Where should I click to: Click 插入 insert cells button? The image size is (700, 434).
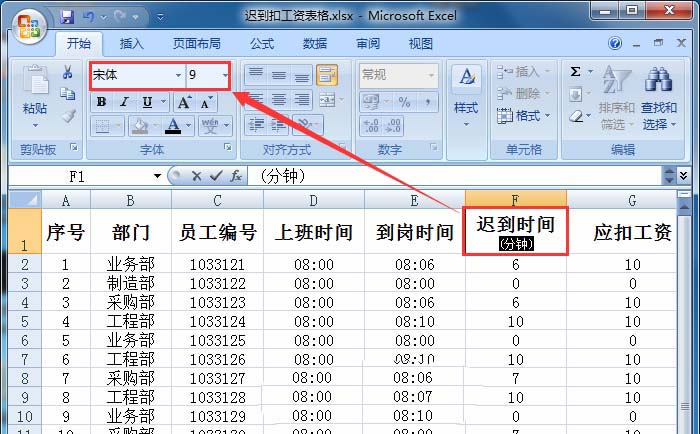pyautogui.click(x=523, y=72)
